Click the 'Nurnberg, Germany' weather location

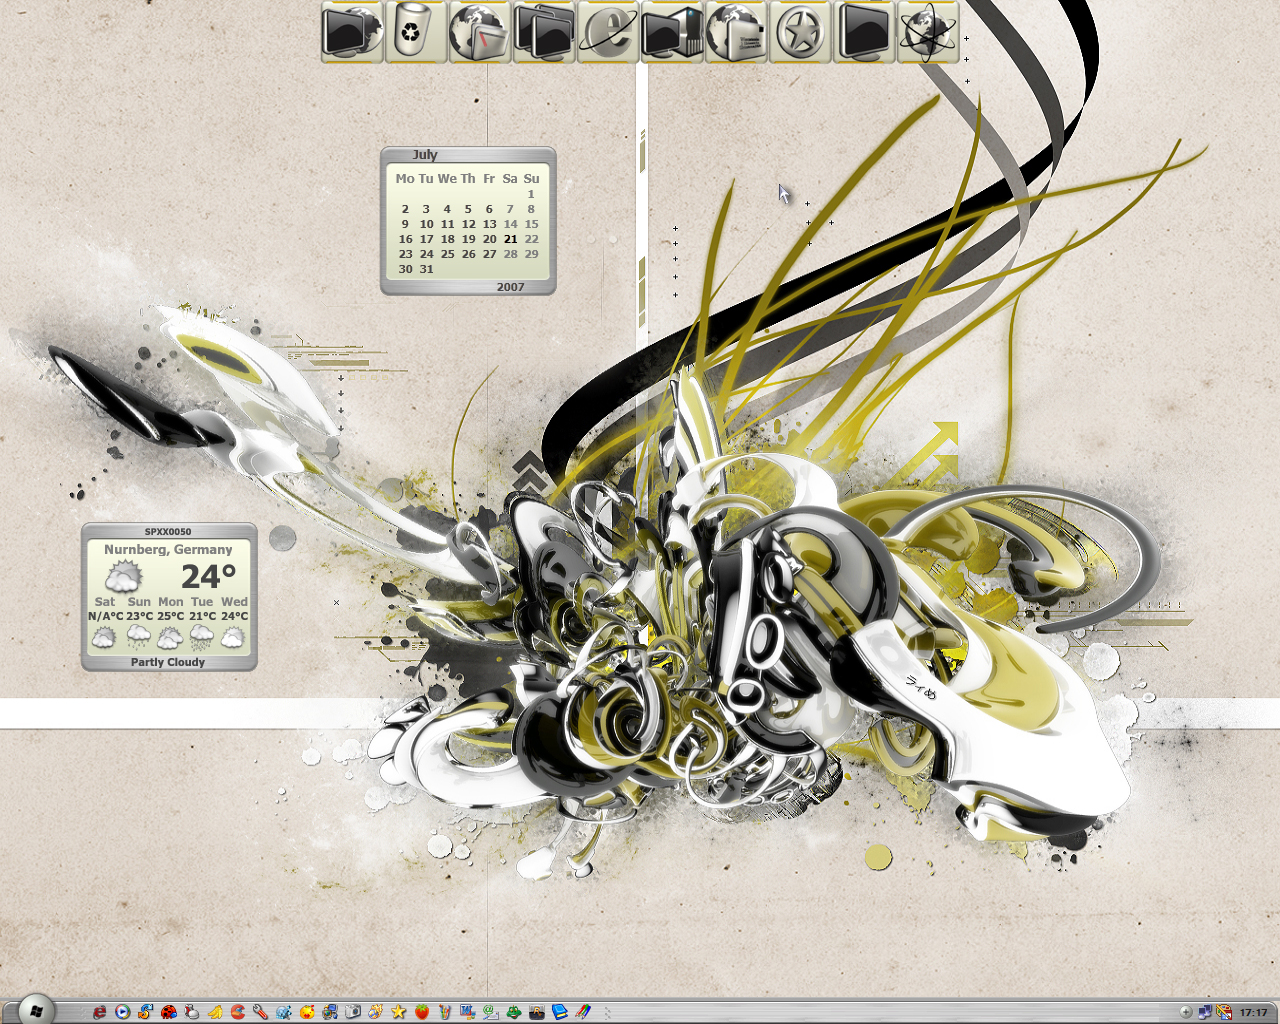tap(168, 549)
